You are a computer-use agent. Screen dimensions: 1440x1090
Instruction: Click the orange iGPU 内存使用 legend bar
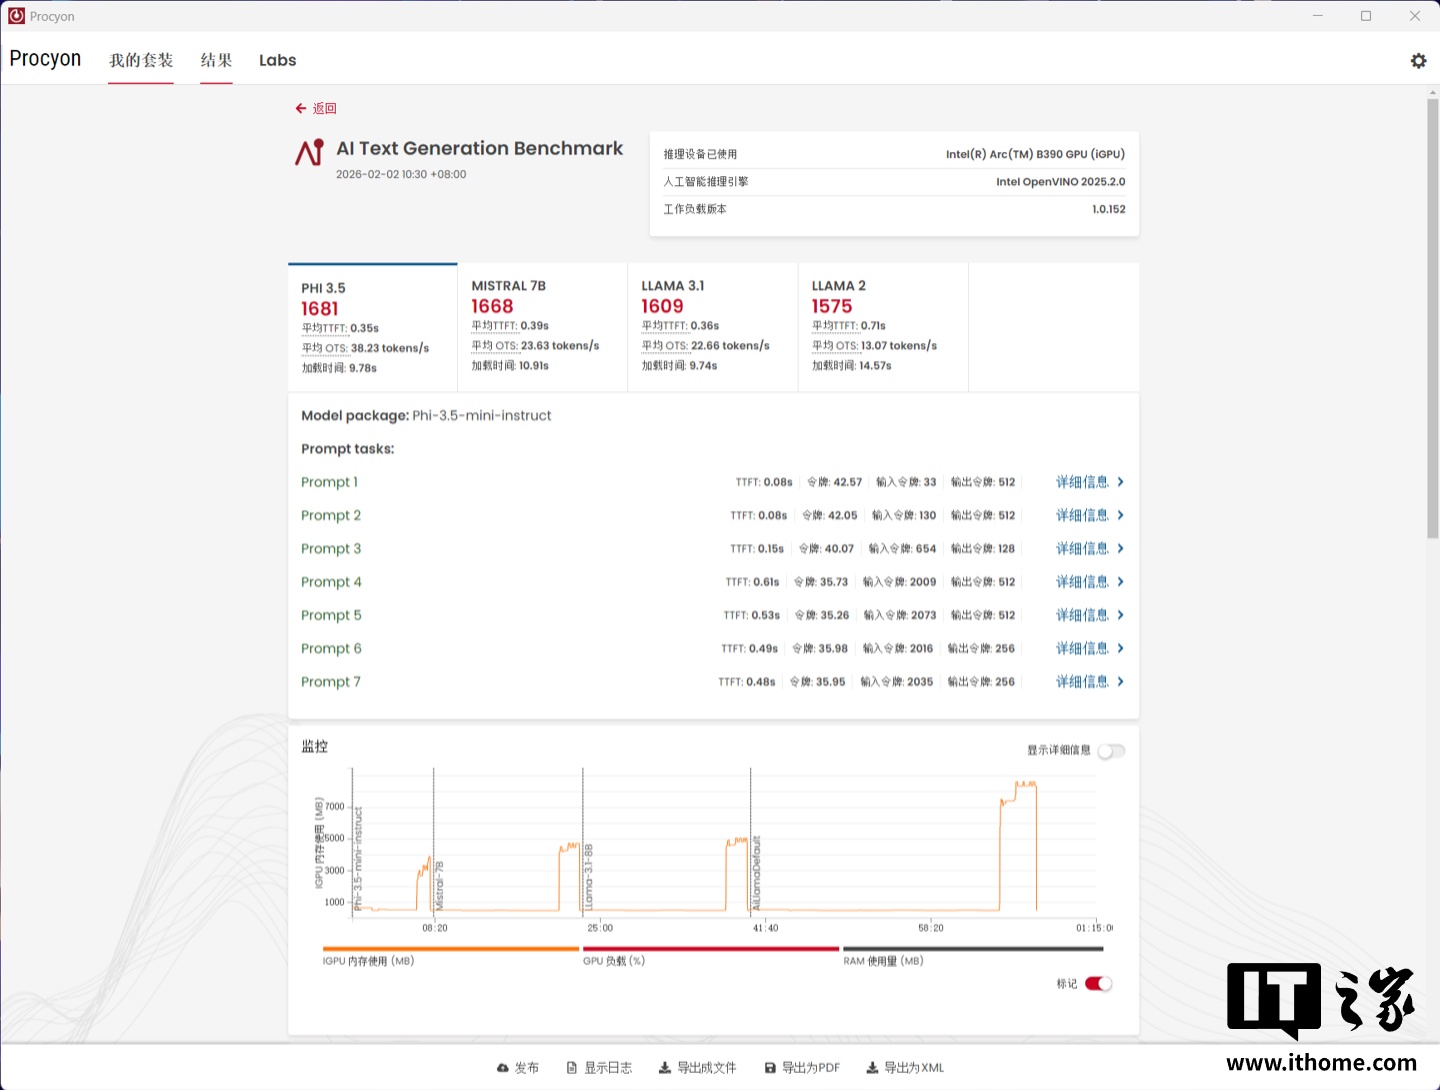click(450, 949)
